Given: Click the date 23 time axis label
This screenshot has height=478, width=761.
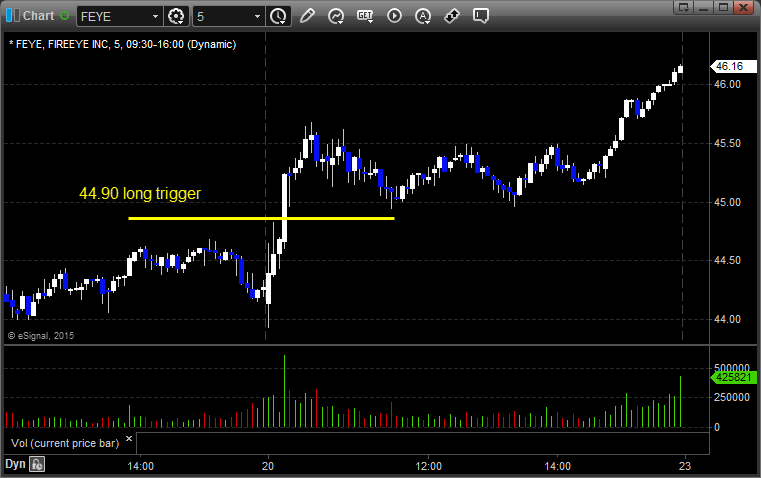Looking at the screenshot, I should 684,466.
